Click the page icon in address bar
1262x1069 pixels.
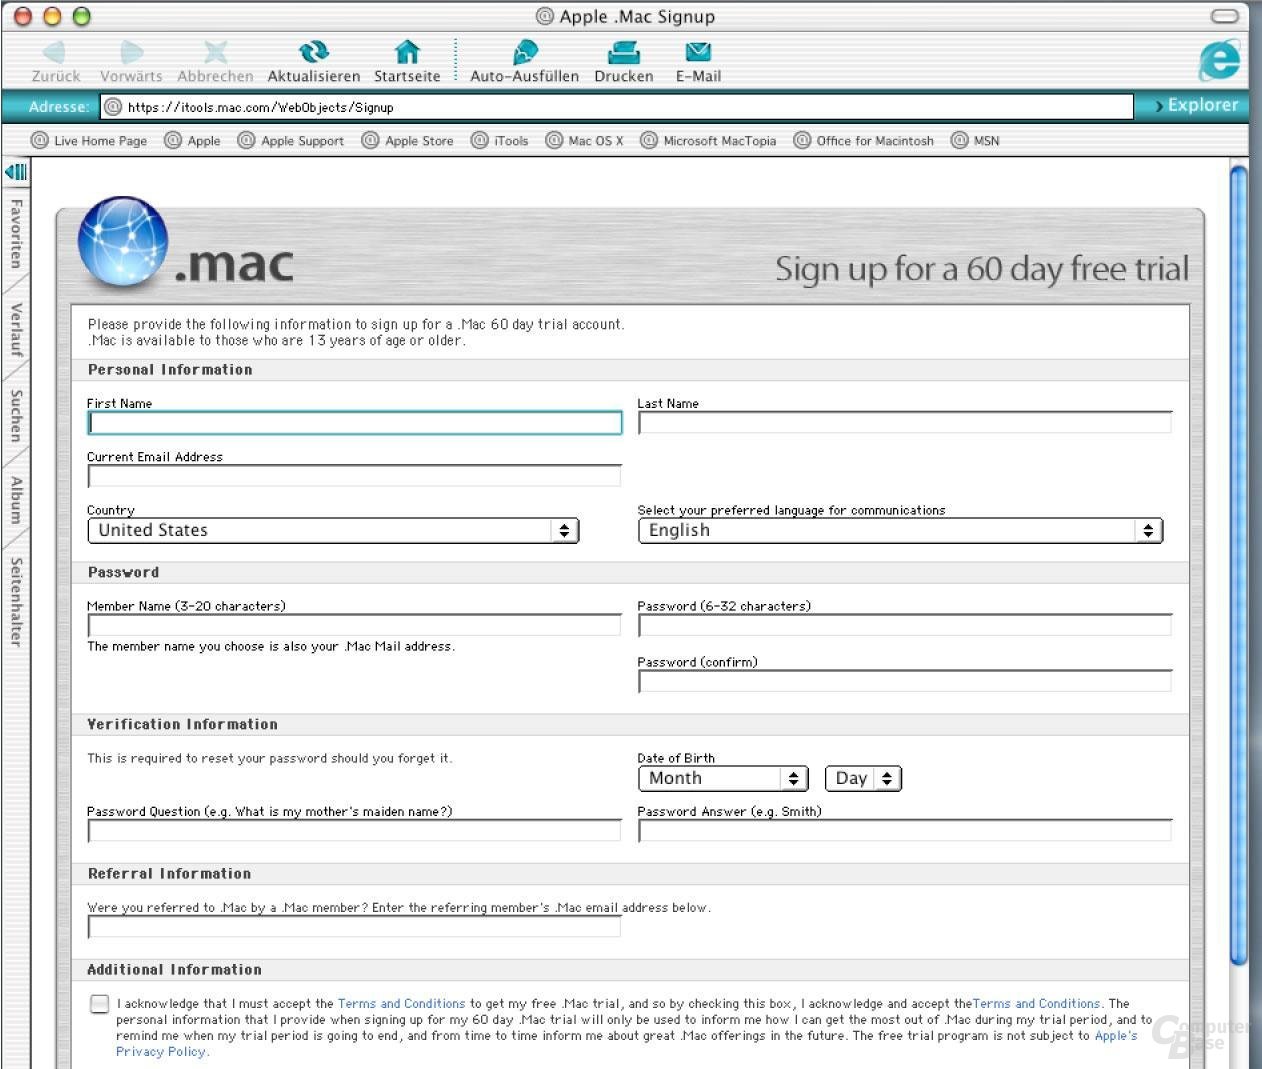(x=113, y=106)
